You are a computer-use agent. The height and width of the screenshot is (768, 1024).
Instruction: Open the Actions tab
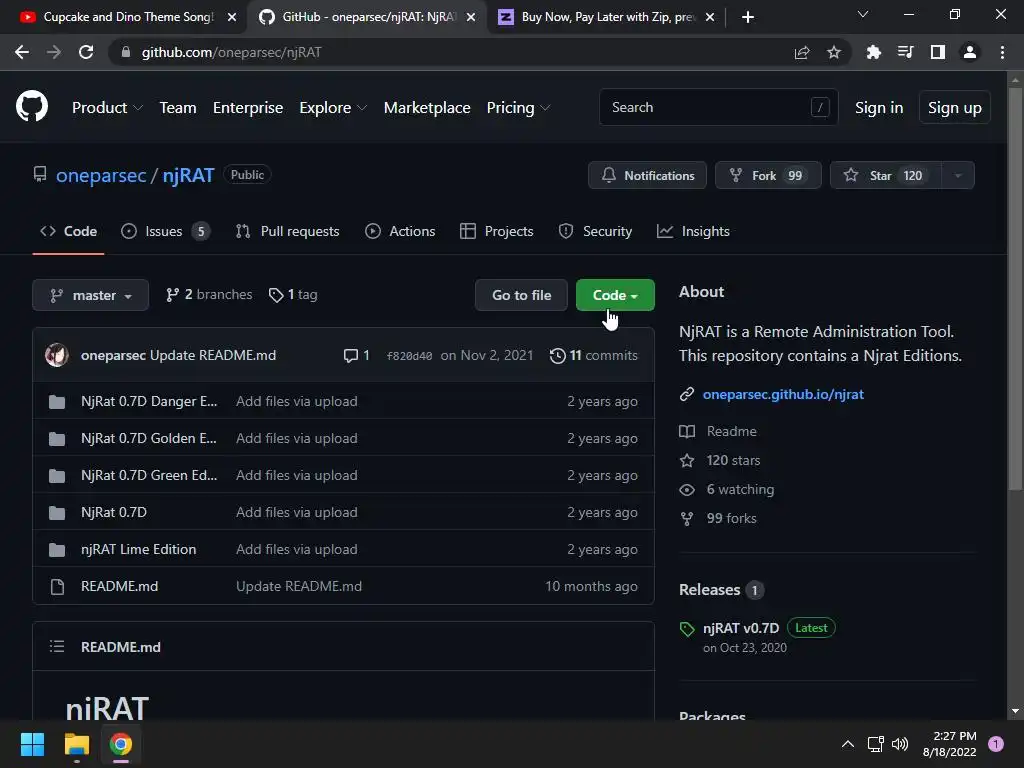pos(400,231)
